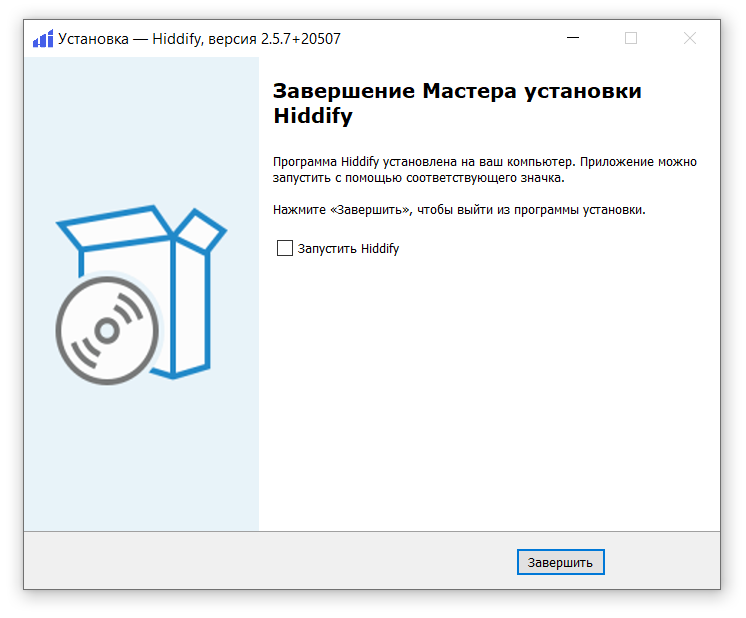Click the «Запустить Hiddify» label text
Screen dimensions: 746x618
click(x=348, y=248)
